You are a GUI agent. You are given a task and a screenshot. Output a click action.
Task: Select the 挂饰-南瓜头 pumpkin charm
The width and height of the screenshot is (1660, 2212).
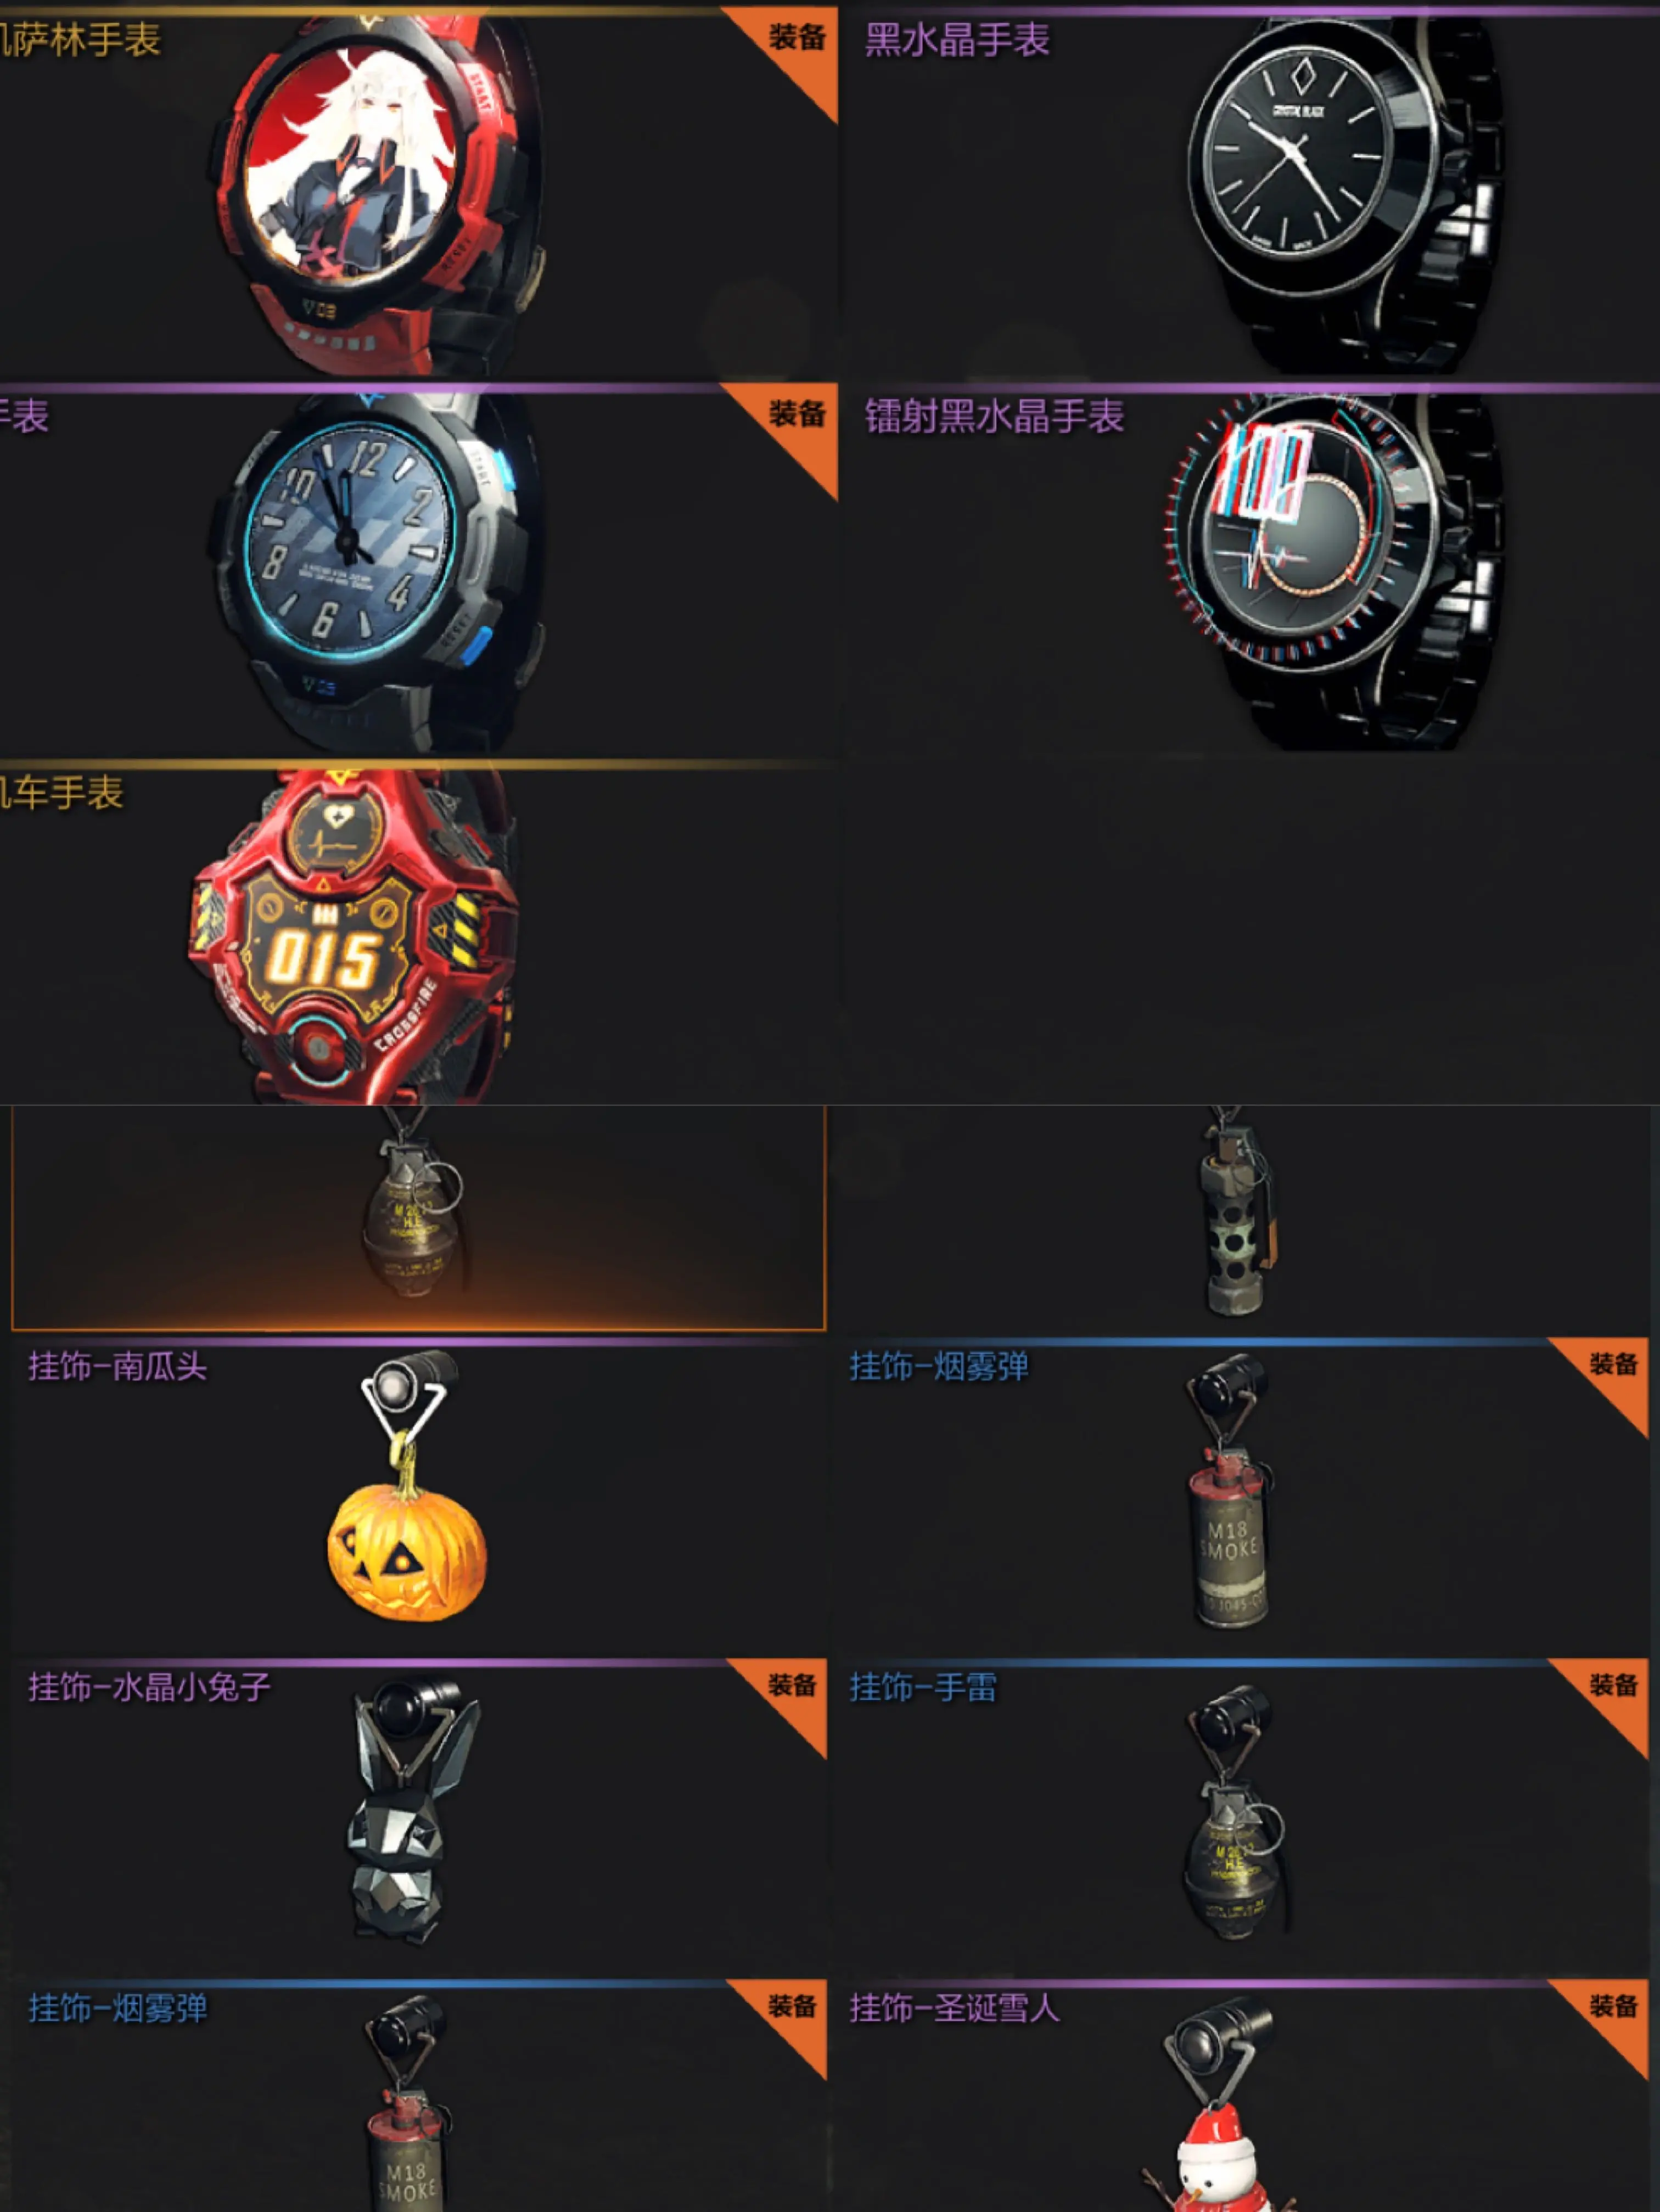click(418, 1496)
